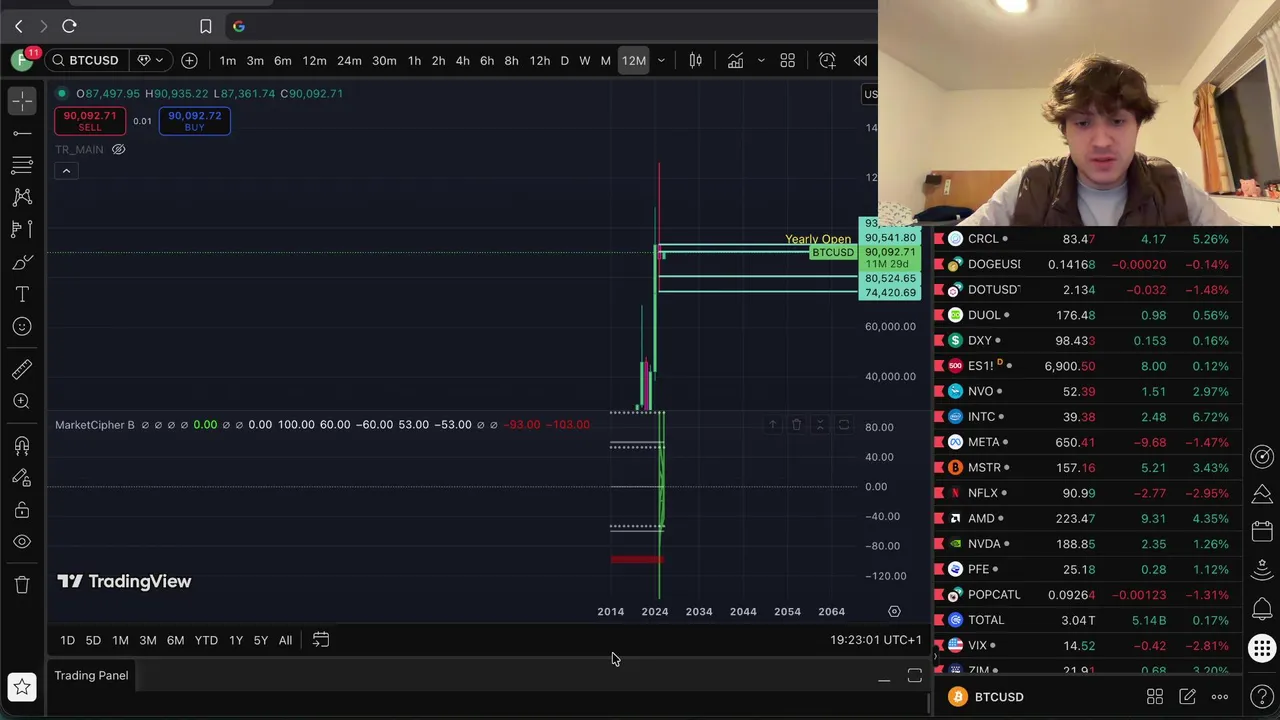Start bar replay with the rewind icon

point(860,61)
